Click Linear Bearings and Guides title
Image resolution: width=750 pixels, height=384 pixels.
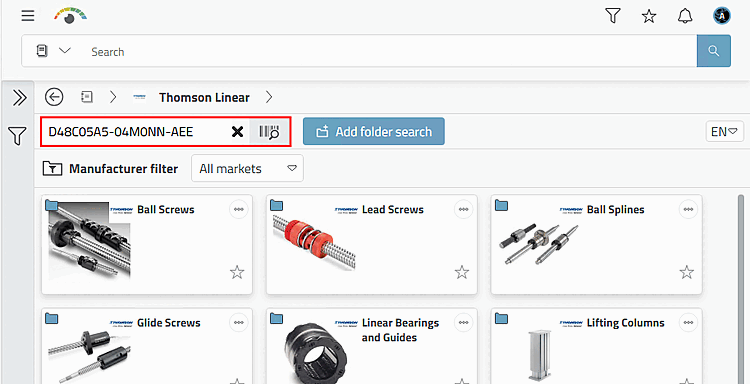coord(400,330)
